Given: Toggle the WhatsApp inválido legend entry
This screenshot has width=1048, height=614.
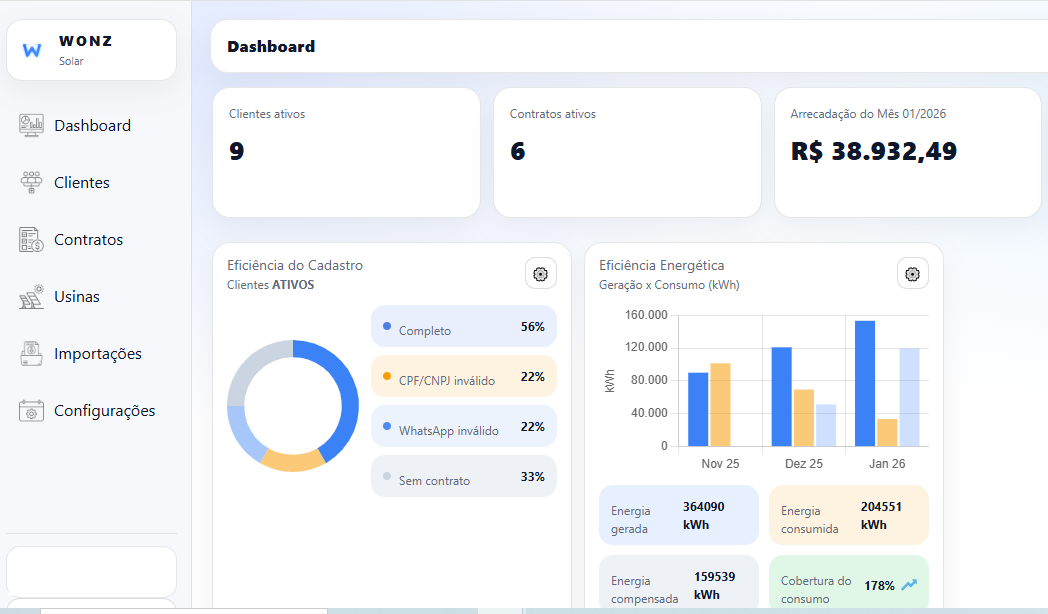Looking at the screenshot, I should click(x=463, y=426).
